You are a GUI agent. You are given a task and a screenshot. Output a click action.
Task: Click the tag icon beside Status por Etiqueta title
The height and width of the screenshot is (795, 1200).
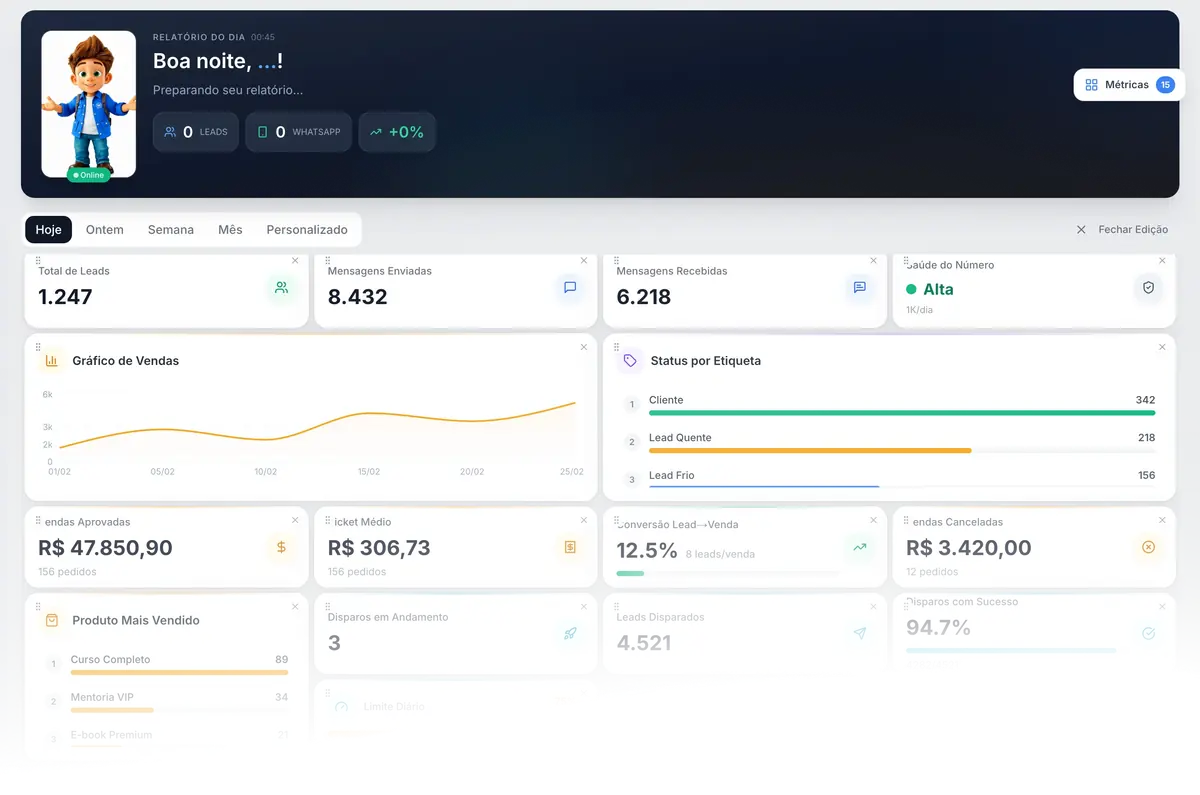[x=628, y=360]
